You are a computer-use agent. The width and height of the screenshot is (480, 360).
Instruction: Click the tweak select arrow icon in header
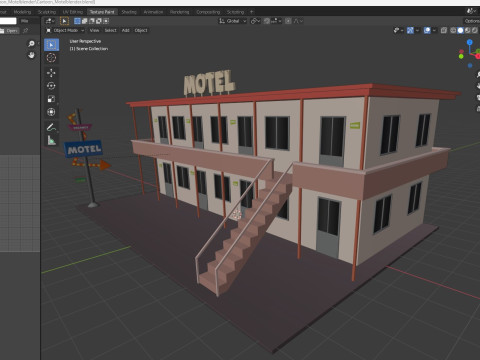64,21
